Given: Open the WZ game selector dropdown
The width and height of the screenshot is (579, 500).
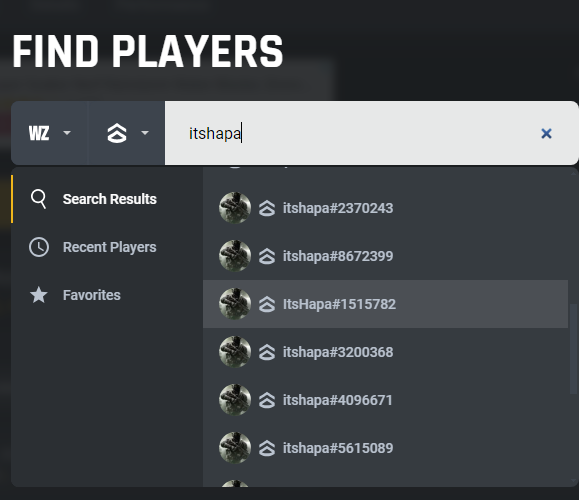Looking at the screenshot, I should point(49,133).
